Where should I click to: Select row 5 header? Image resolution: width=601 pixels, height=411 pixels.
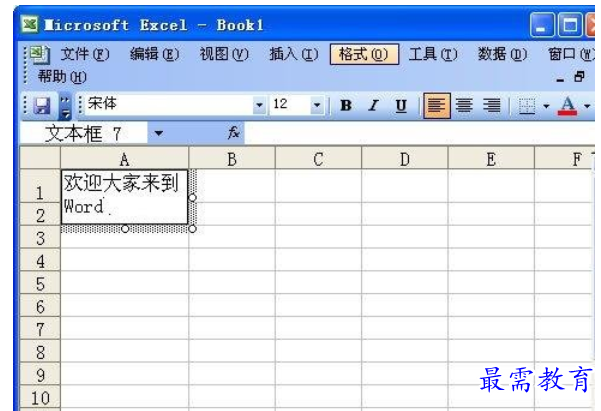40,283
